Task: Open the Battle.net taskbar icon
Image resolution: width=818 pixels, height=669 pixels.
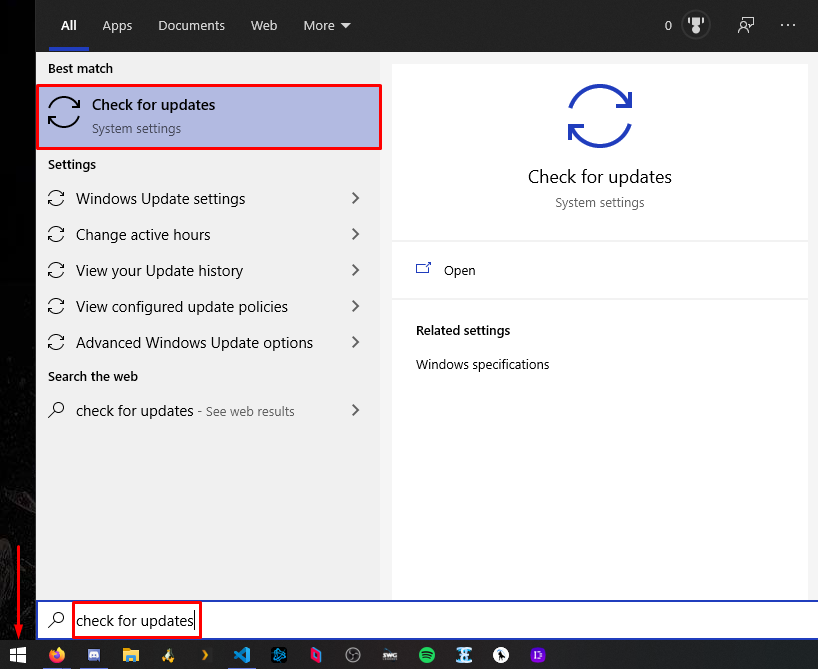Action: point(279,654)
